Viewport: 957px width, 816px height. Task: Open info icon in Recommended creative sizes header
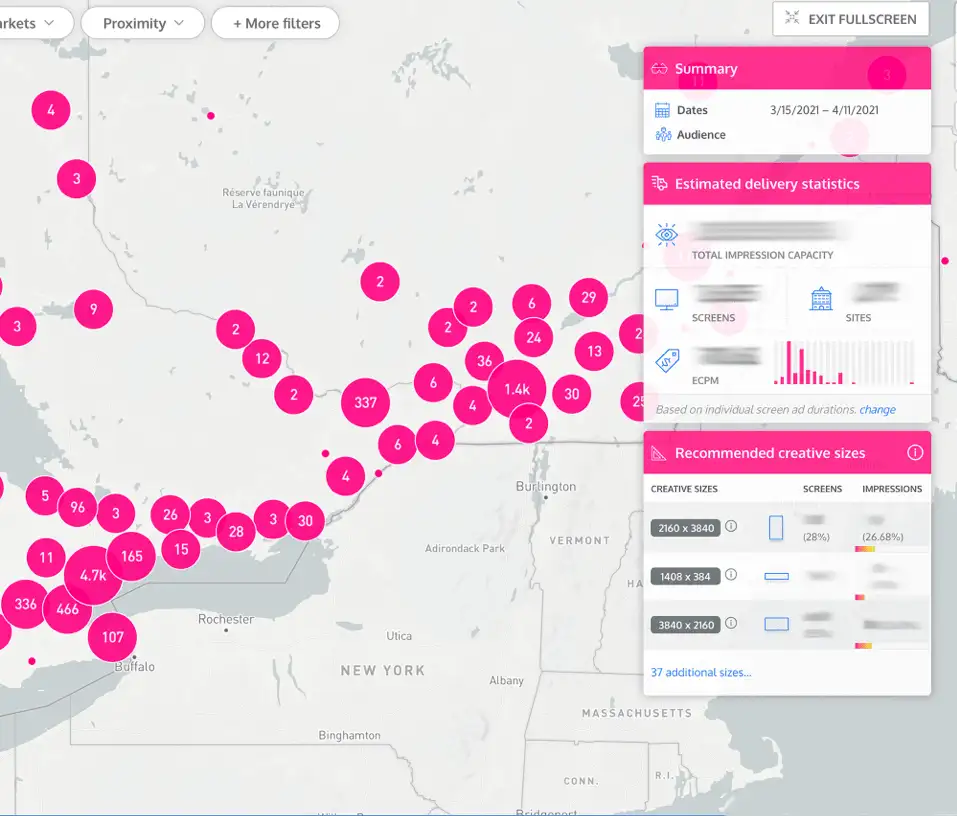pyautogui.click(x=915, y=453)
